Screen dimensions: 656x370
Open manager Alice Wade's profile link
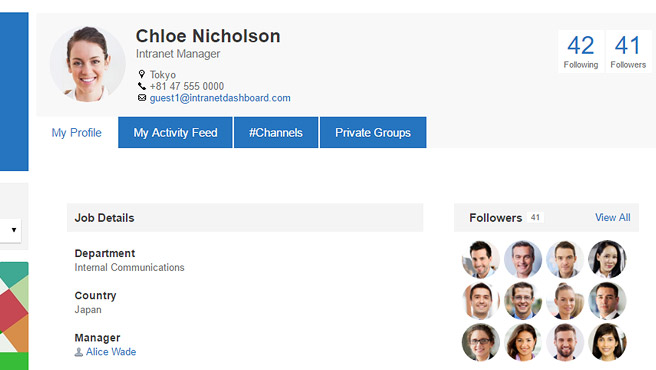point(111,352)
